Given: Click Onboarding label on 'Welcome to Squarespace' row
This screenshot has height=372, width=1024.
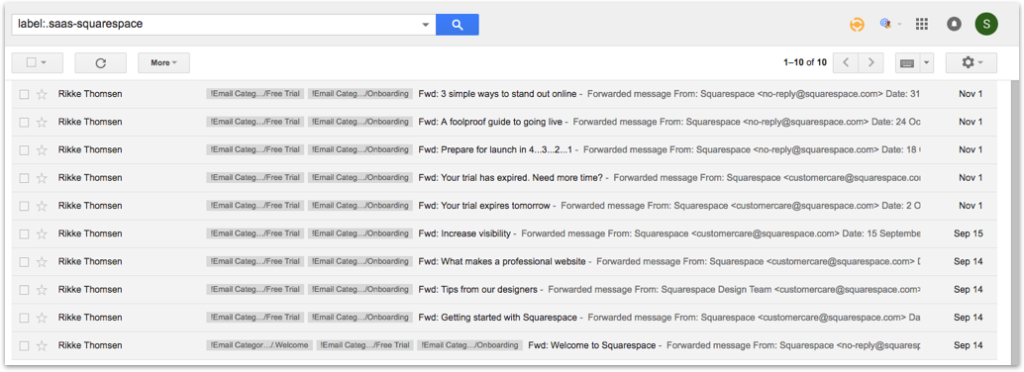Looking at the screenshot, I should (x=470, y=345).
